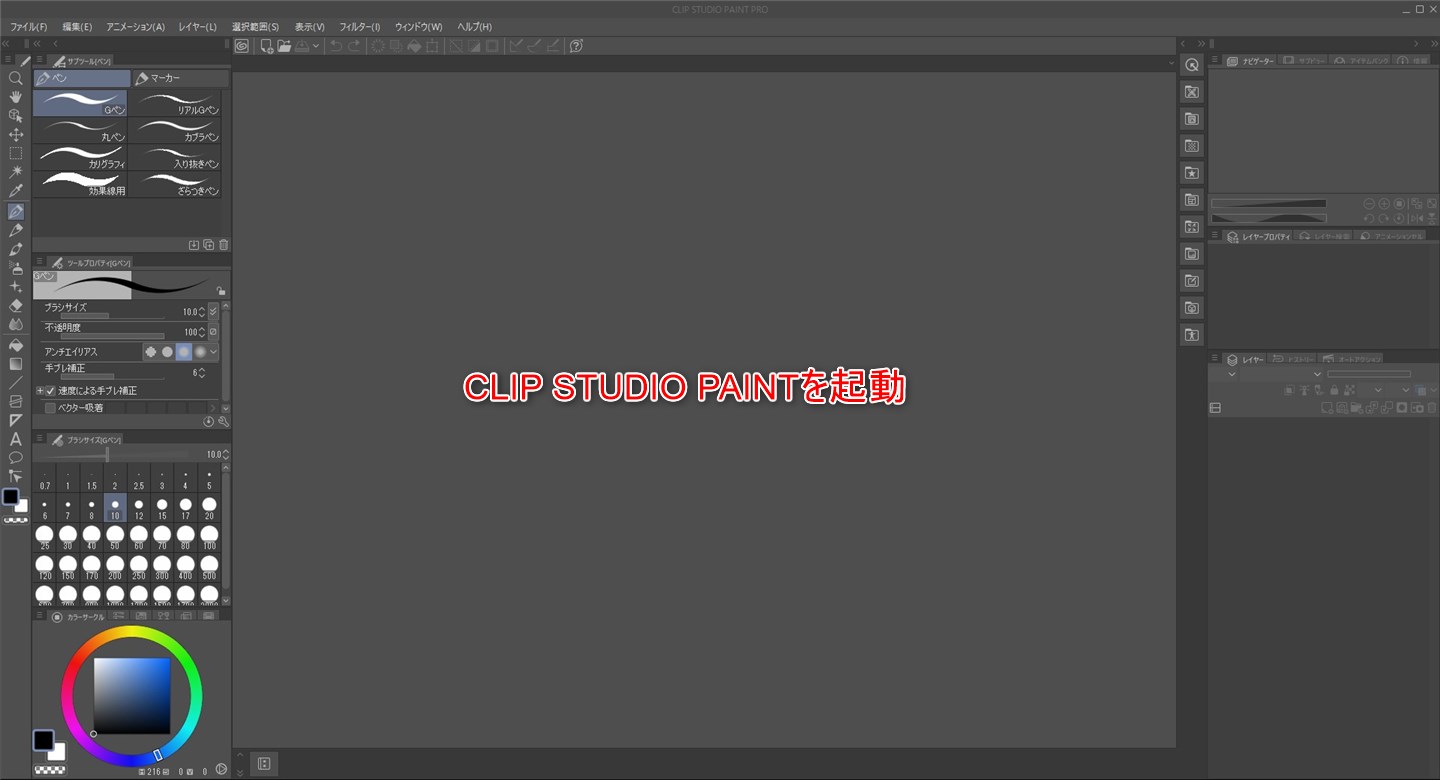
Task: Duplicate the sub tool
Action: point(209,245)
